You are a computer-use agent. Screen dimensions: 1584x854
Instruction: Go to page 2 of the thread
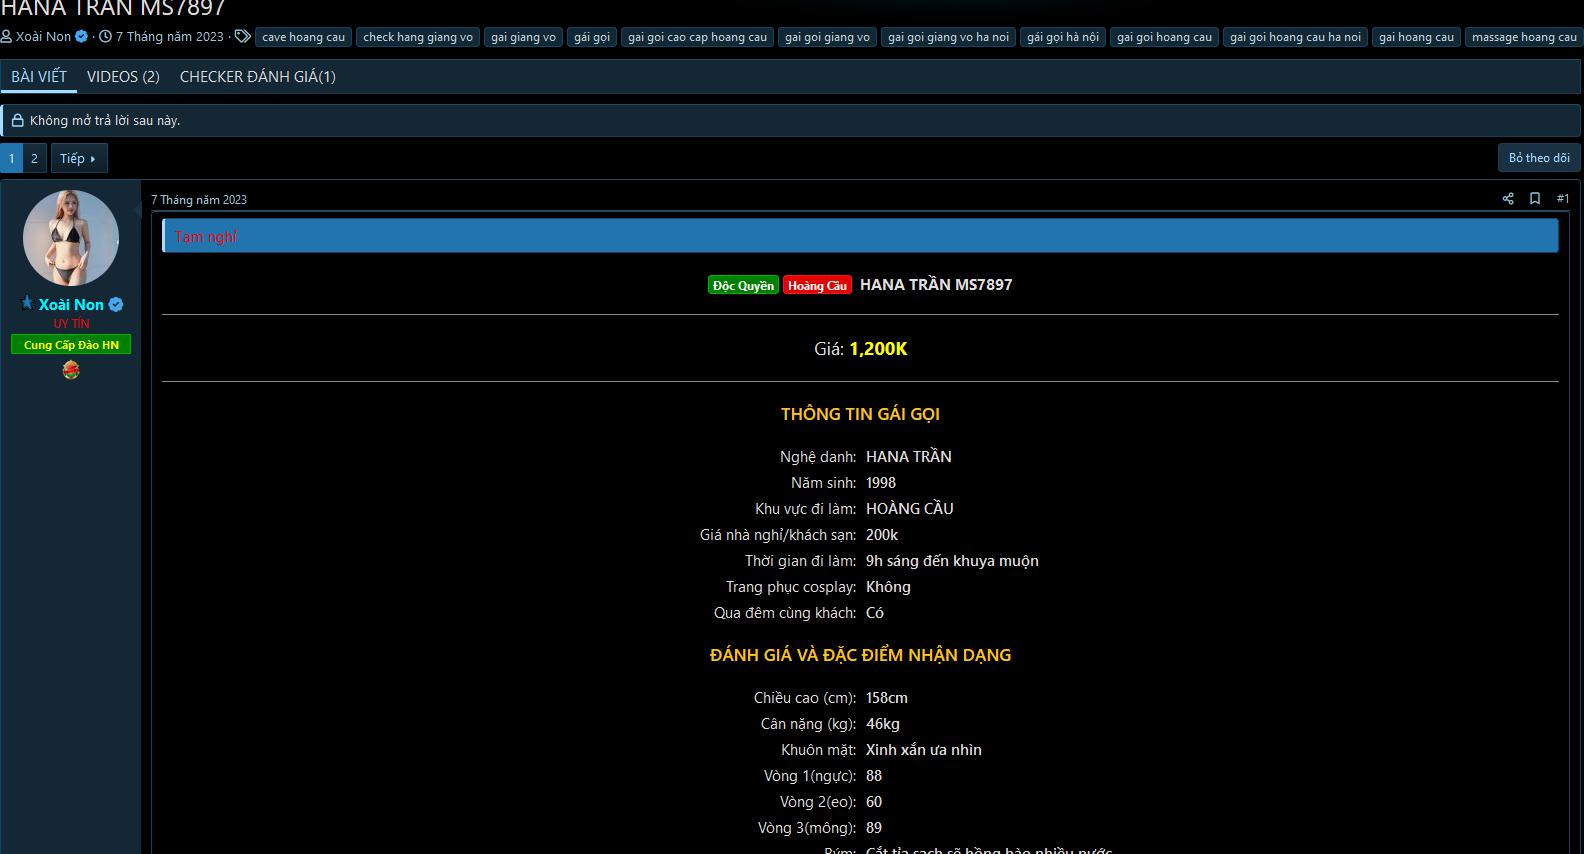(34, 158)
